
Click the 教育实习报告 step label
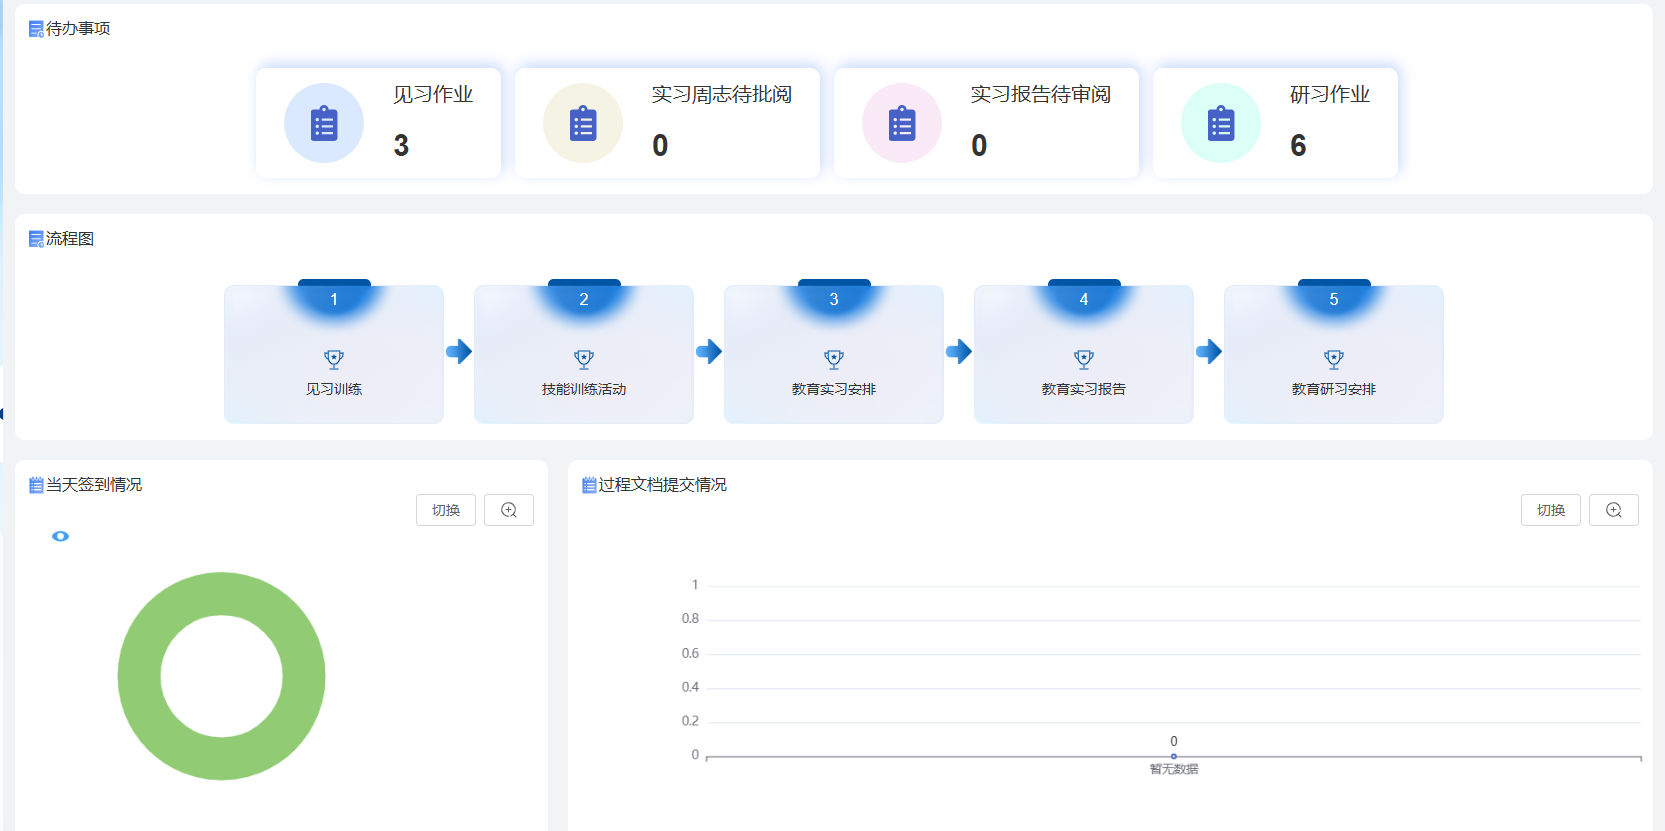click(1084, 389)
